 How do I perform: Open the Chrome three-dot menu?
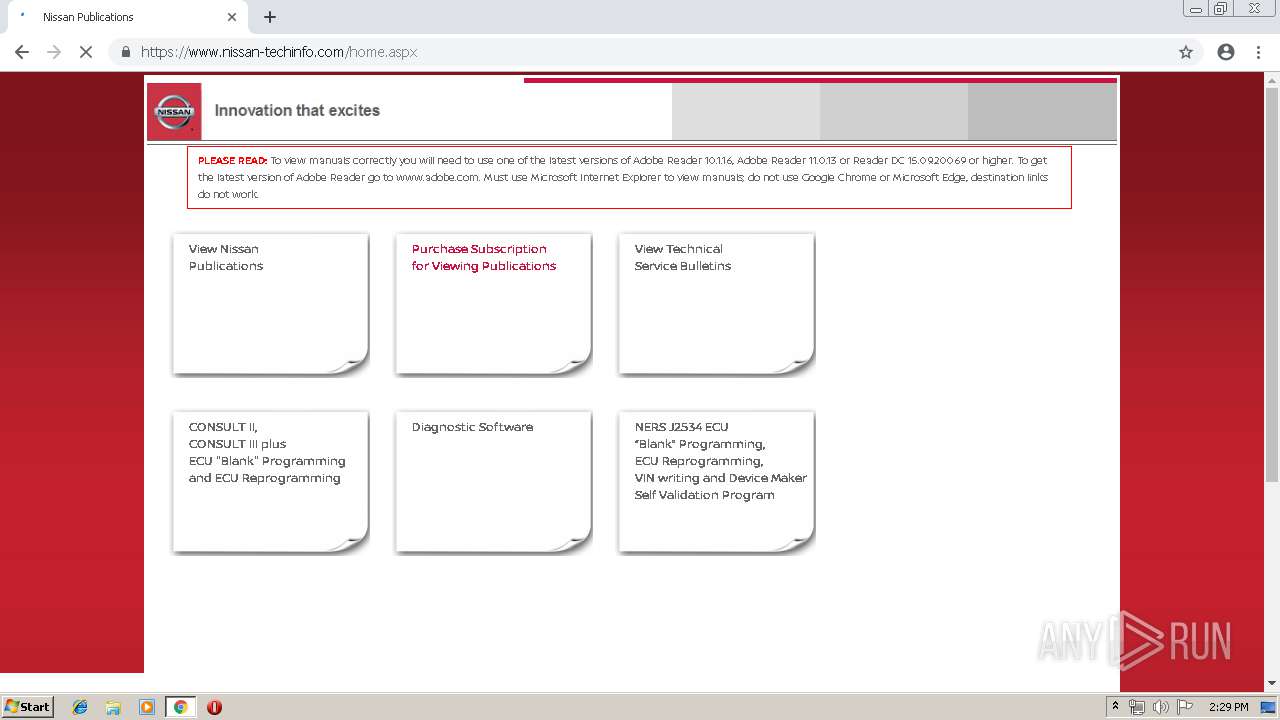[1258, 52]
